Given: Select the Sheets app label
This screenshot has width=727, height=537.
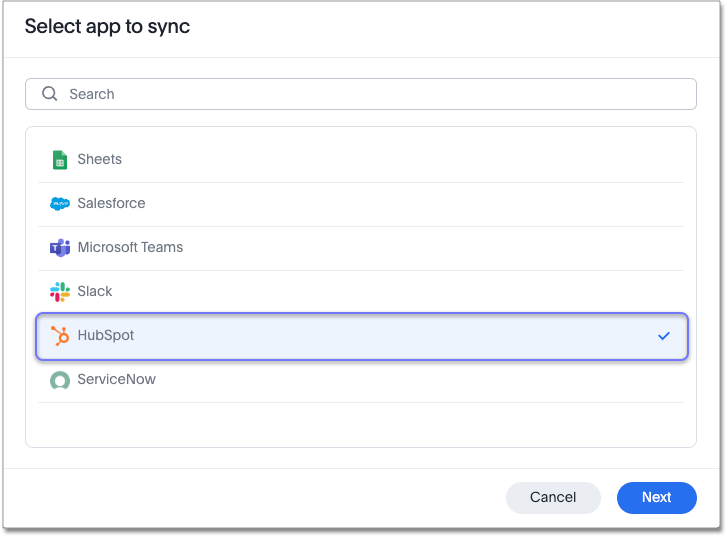Looking at the screenshot, I should coord(100,159).
